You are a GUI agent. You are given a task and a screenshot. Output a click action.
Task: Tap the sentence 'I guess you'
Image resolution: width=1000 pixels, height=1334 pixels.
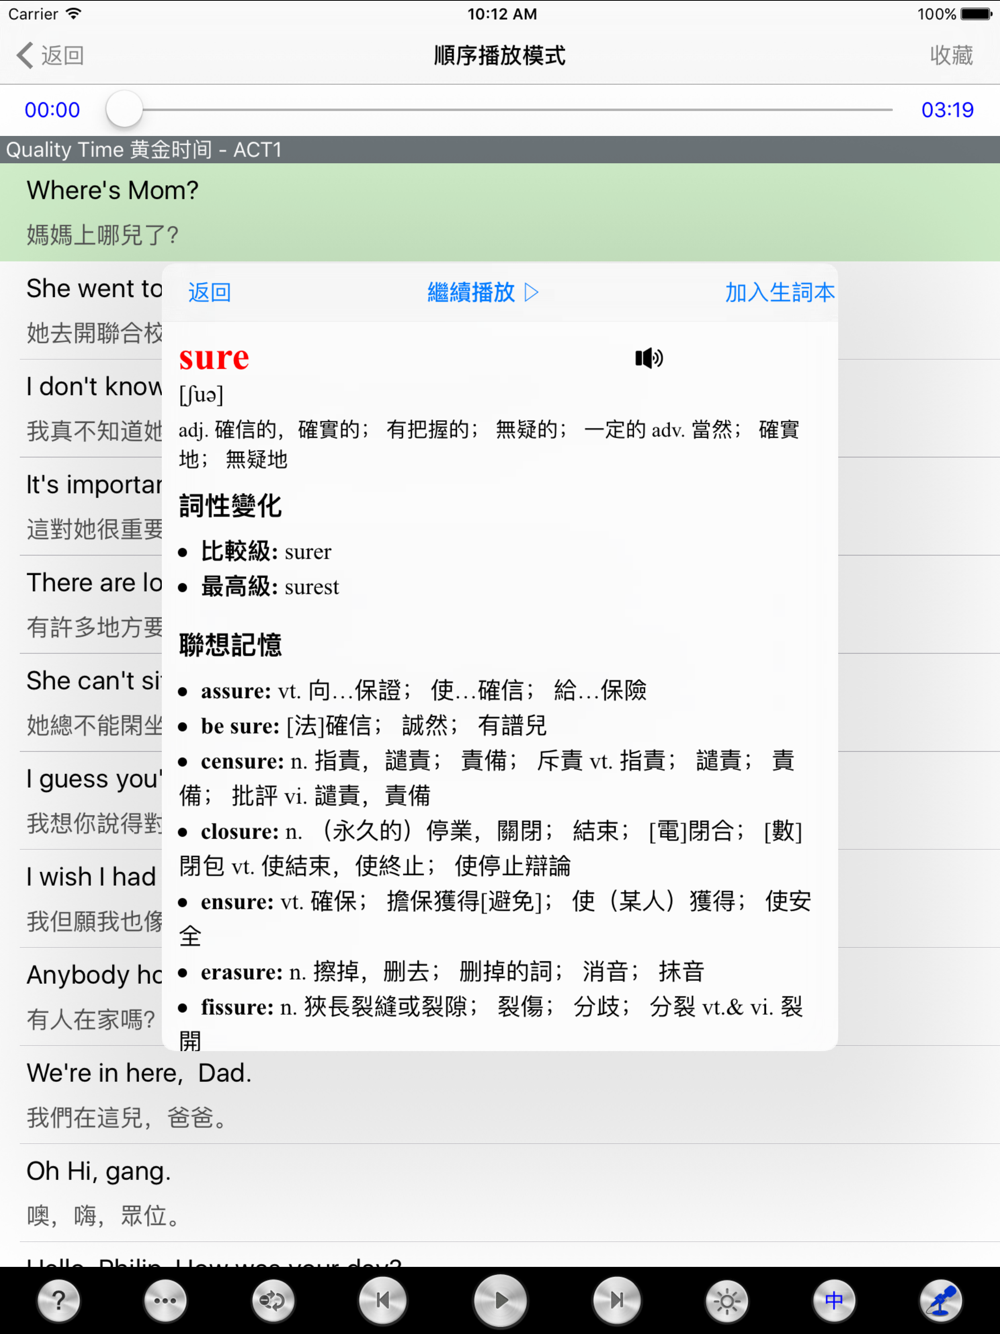93,779
